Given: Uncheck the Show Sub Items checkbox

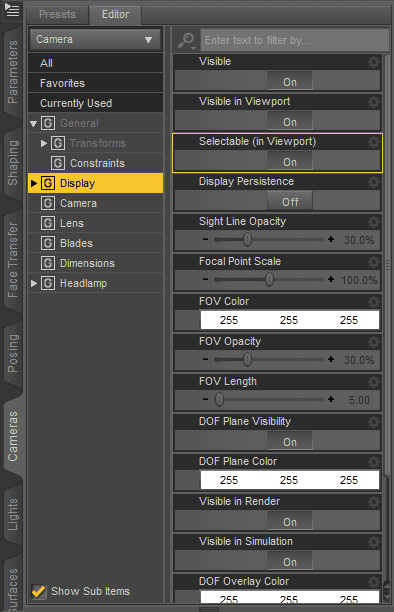Looking at the screenshot, I should 39,591.
